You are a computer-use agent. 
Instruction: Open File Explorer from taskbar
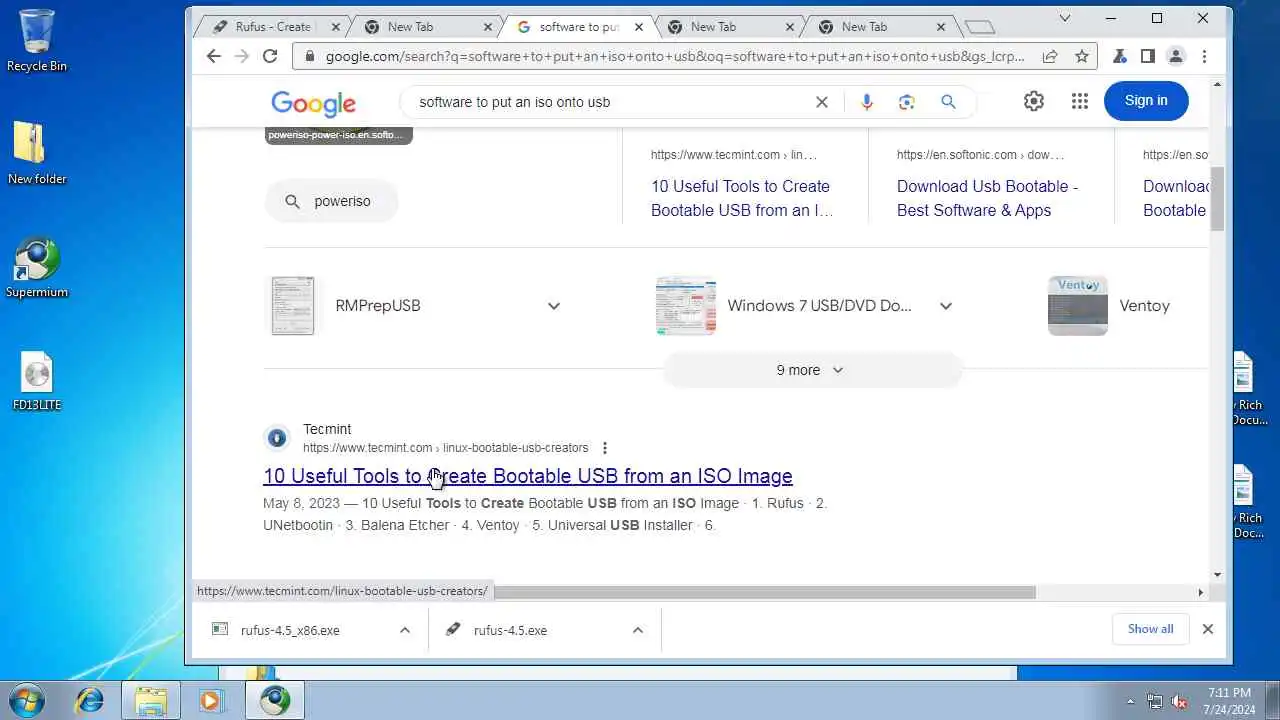(150, 700)
